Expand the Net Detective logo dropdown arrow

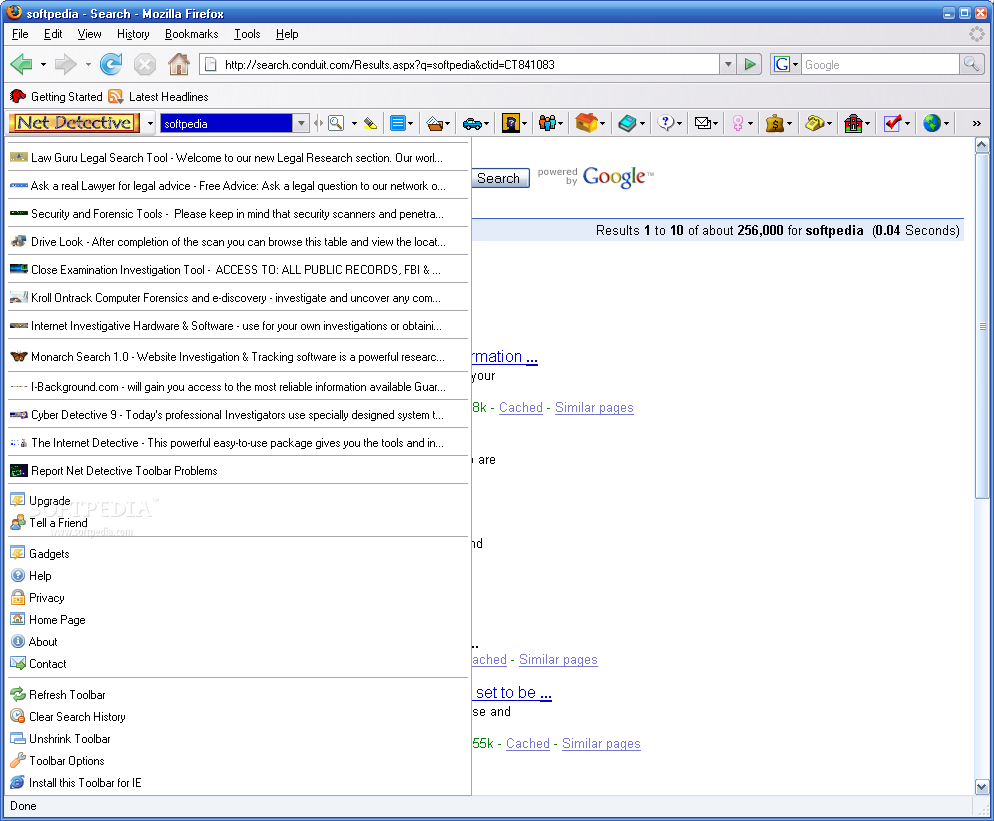[x=150, y=124]
